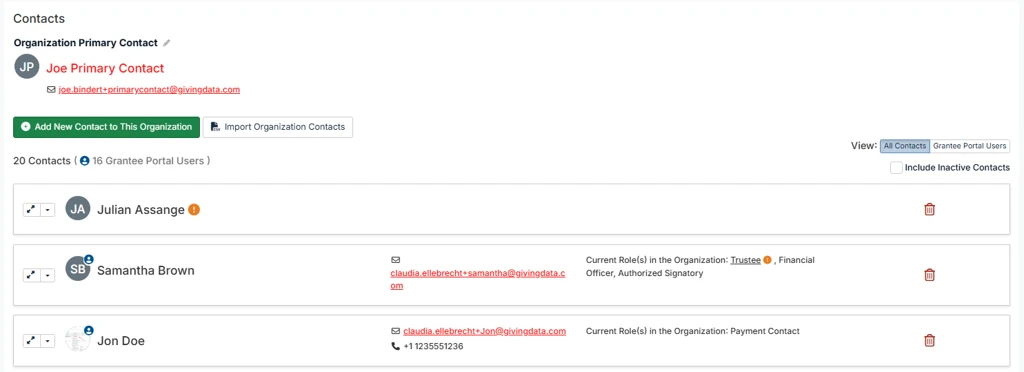Image resolution: width=1024 pixels, height=372 pixels.
Task: Click the 20 Contacts count text
Action: 42,161
